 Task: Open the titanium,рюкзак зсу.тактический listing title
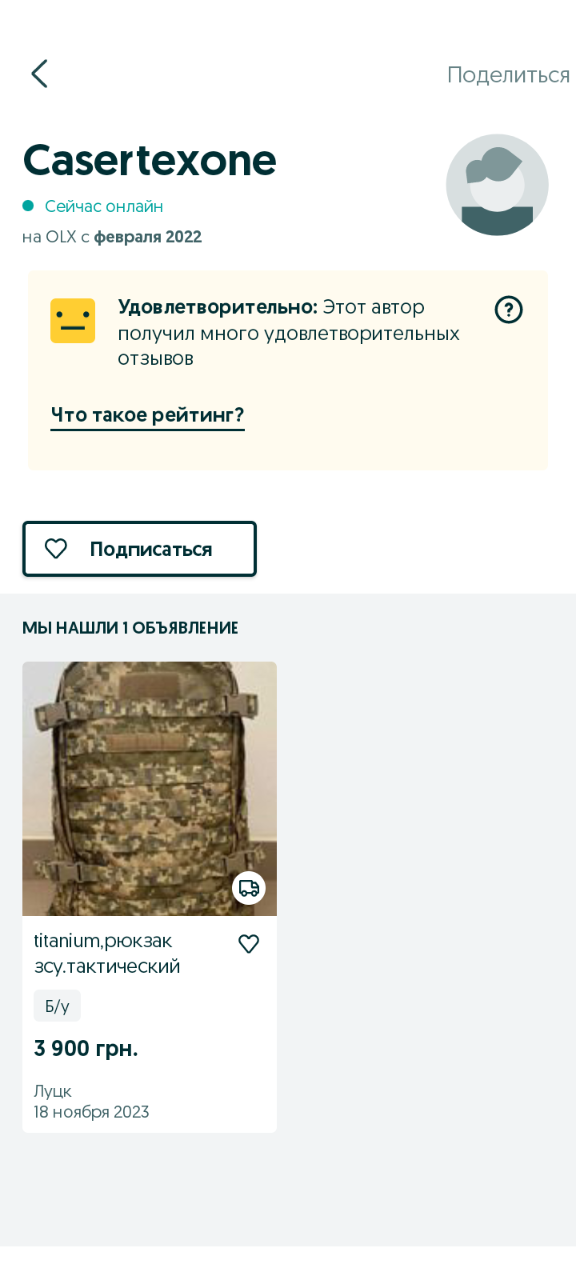point(107,954)
